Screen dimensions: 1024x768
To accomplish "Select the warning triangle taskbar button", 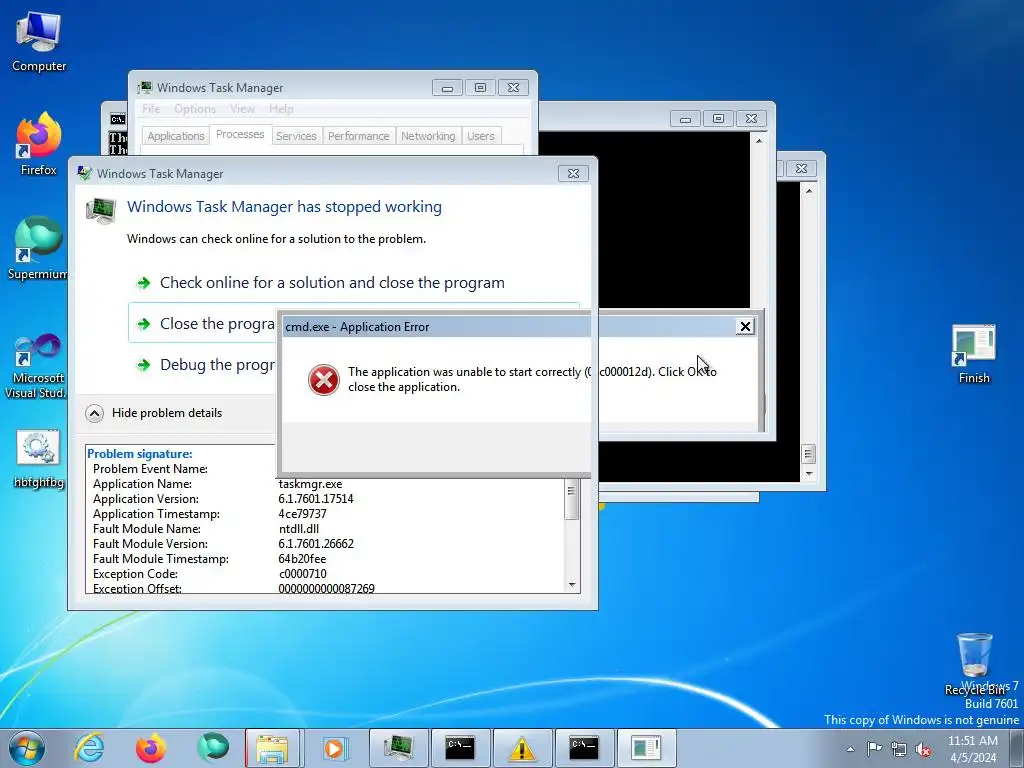I will pyautogui.click(x=522, y=748).
